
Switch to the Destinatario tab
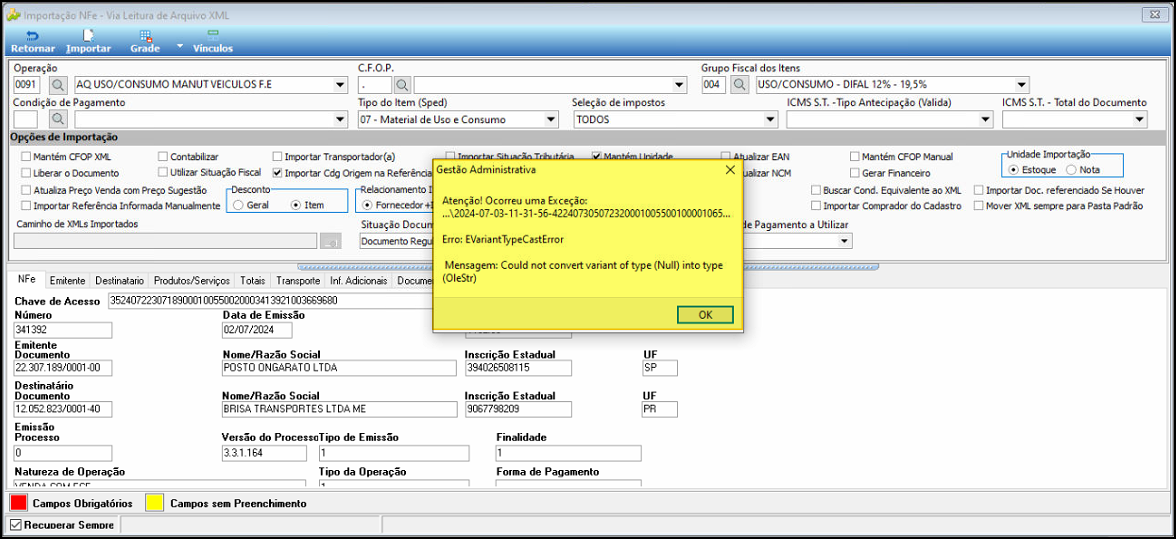(120, 280)
